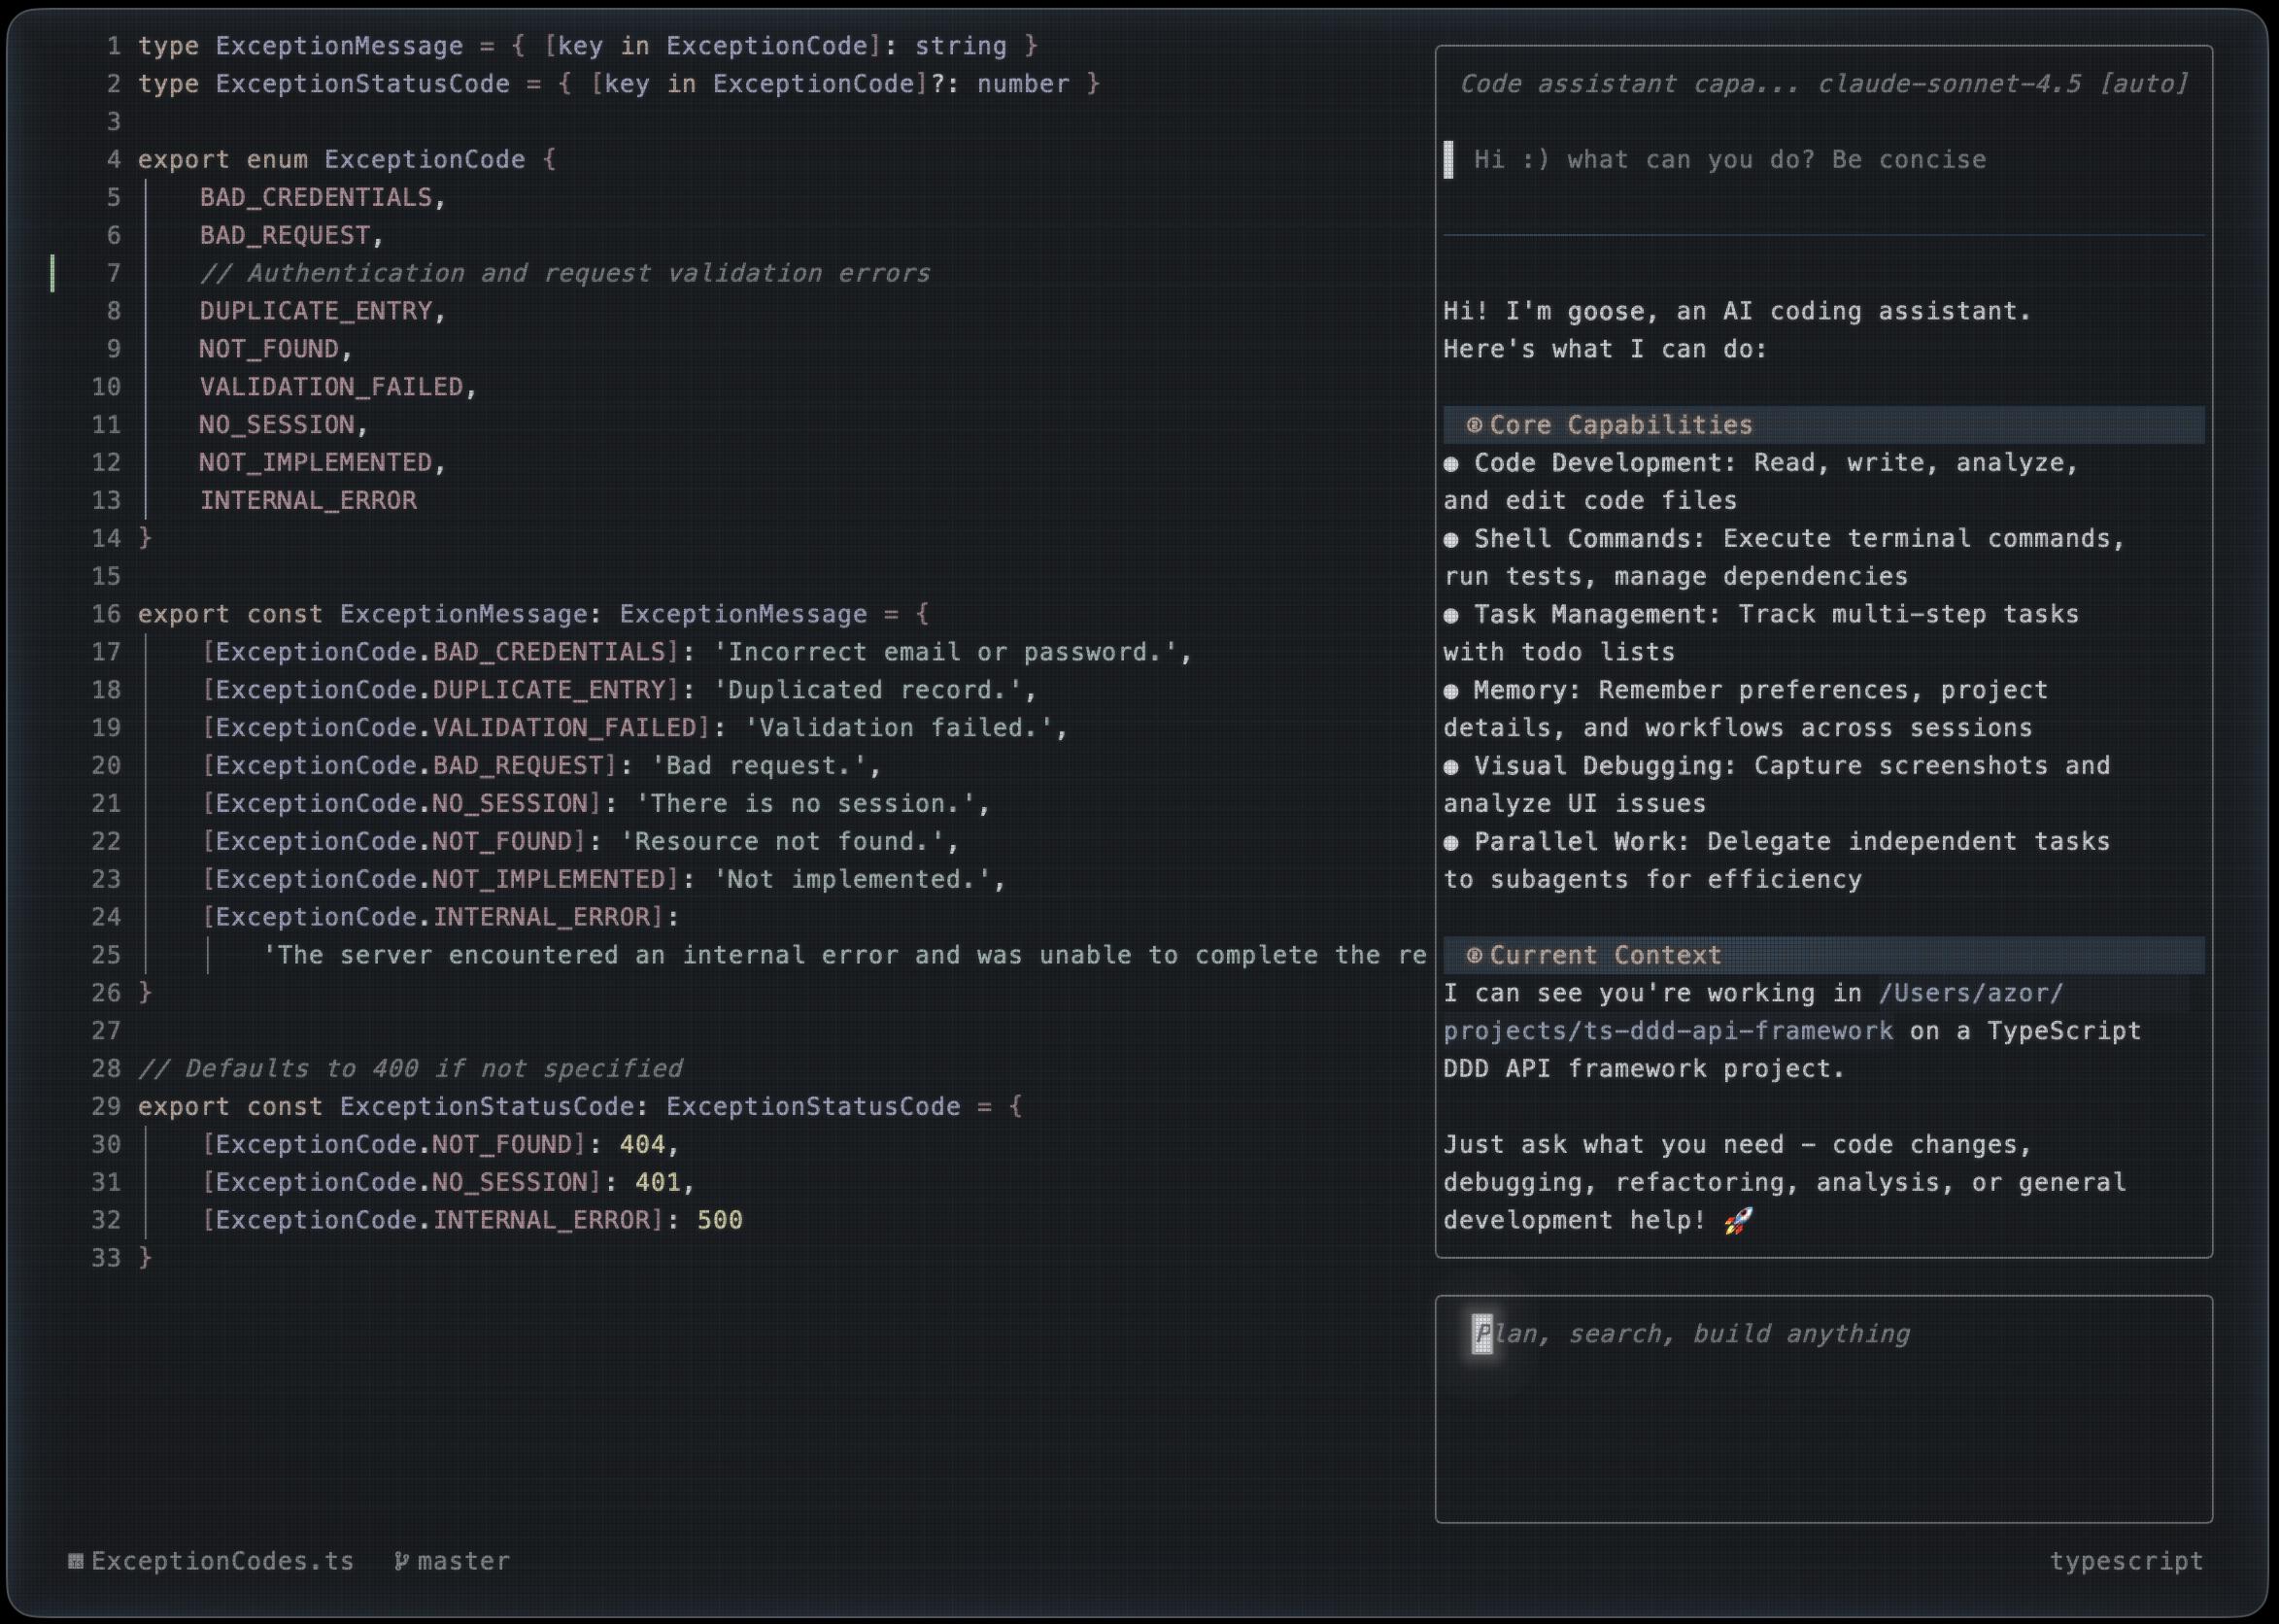Open the claude-sonnet-4.5 model selector

1948,84
